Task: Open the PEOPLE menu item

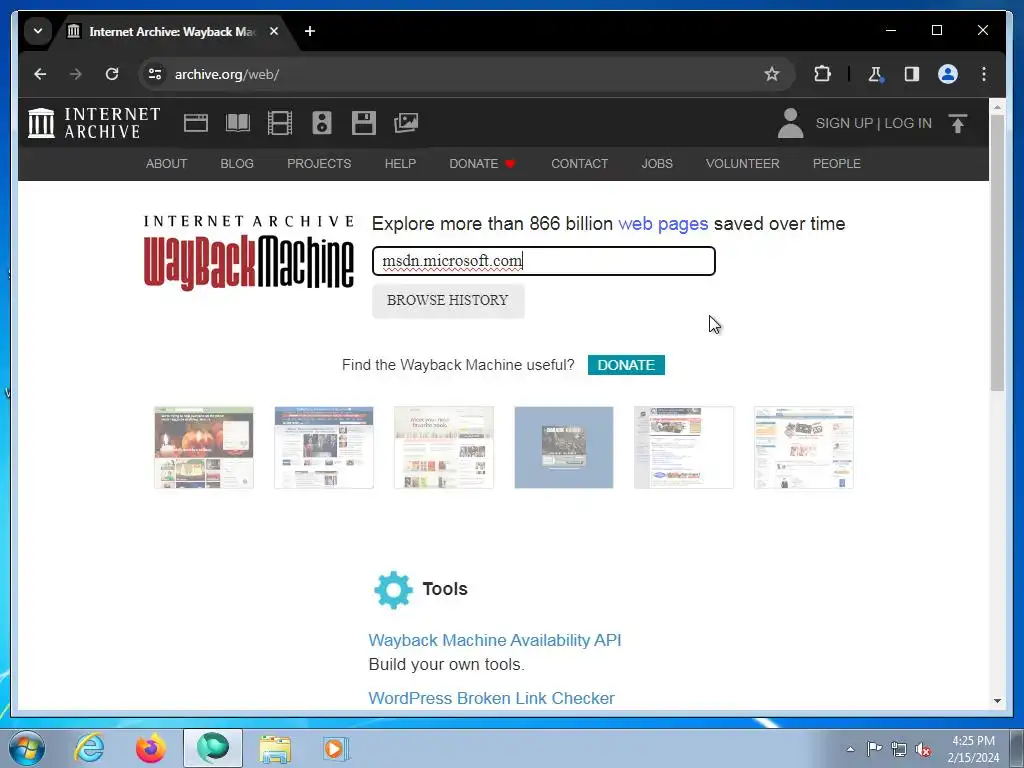Action: pos(837,164)
